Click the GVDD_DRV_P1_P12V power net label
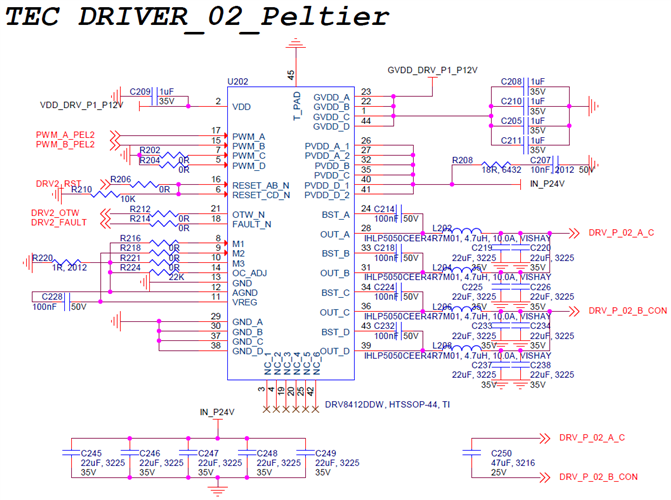The image size is (671, 500). [x=432, y=70]
